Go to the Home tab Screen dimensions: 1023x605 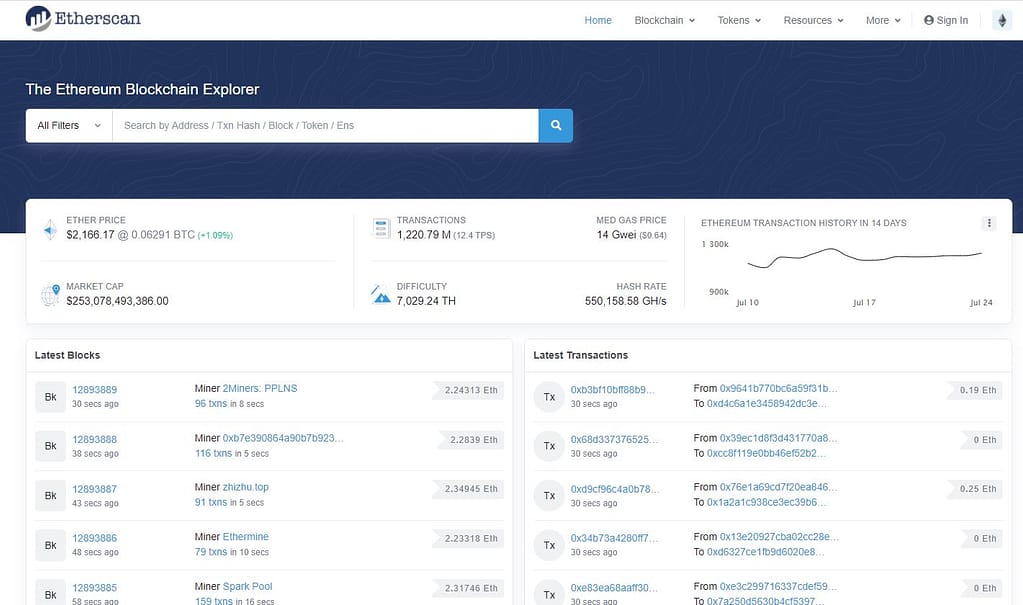point(598,20)
